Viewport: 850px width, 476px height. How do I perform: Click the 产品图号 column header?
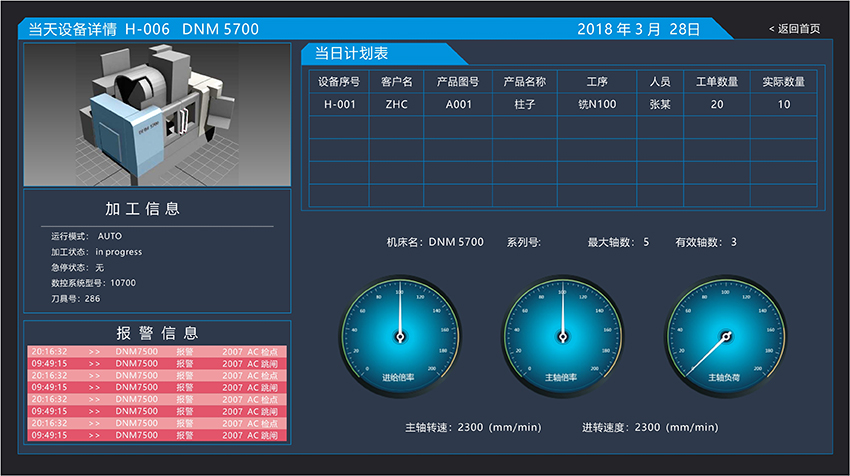(458, 82)
